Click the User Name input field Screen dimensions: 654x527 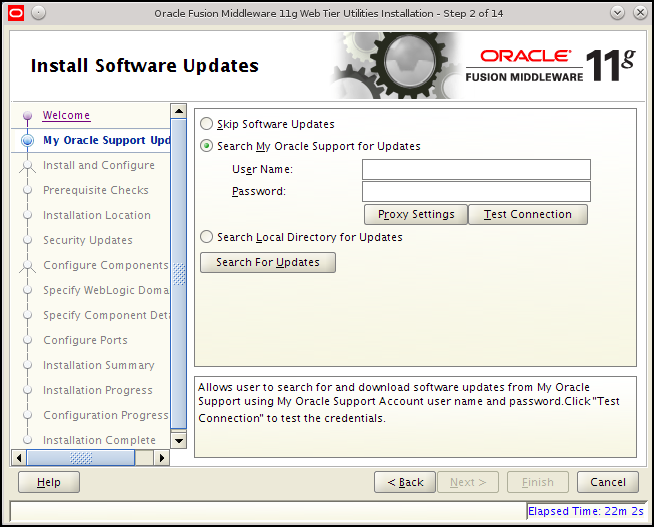pos(476,169)
